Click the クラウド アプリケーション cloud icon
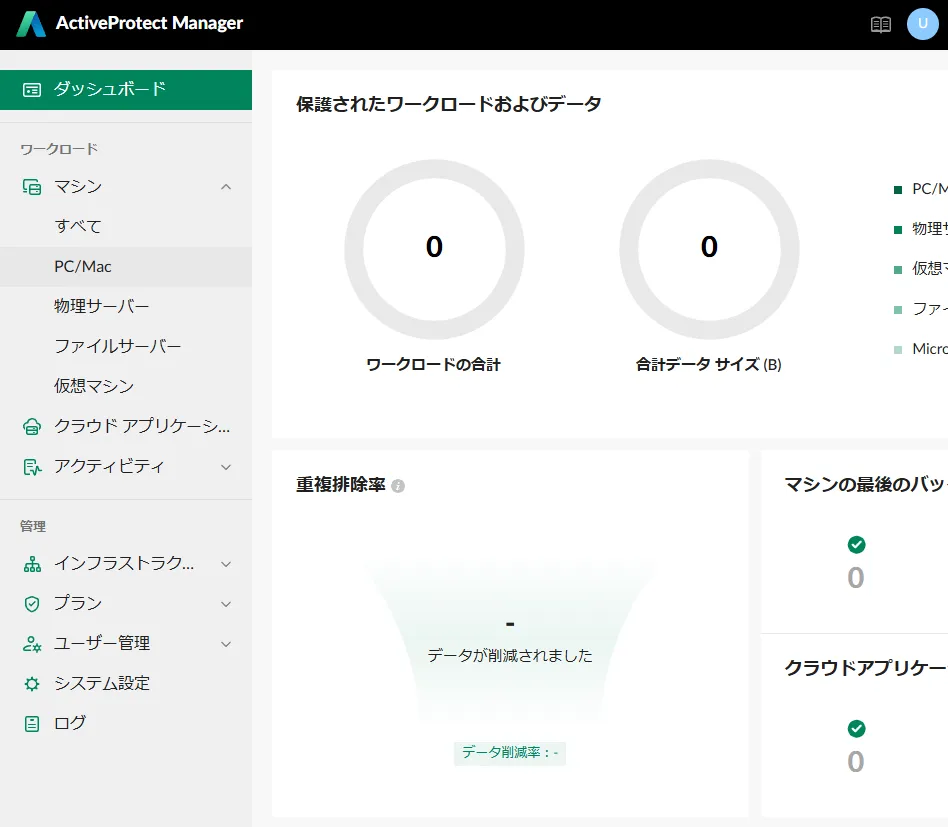948x827 pixels. 31,427
